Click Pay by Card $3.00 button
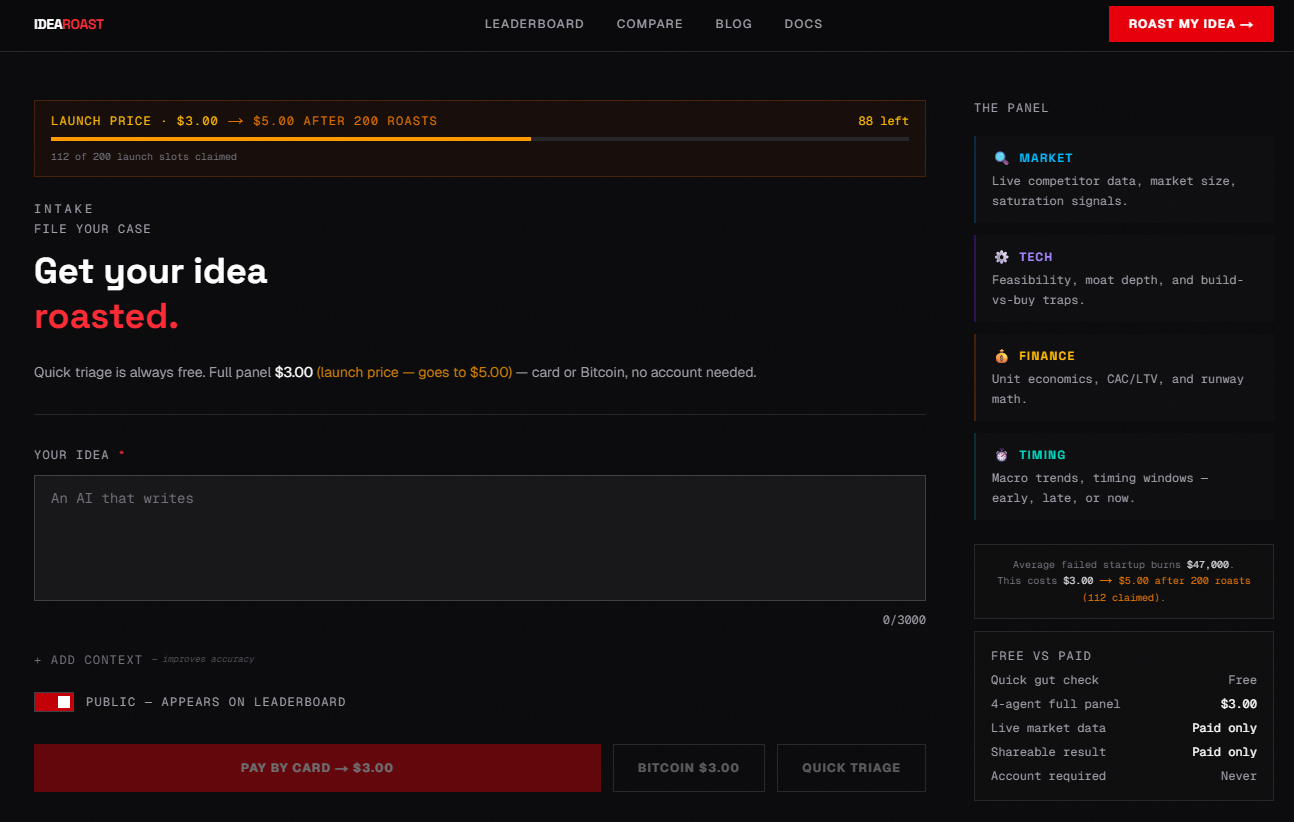Viewport: 1294px width, 822px height. click(317, 768)
